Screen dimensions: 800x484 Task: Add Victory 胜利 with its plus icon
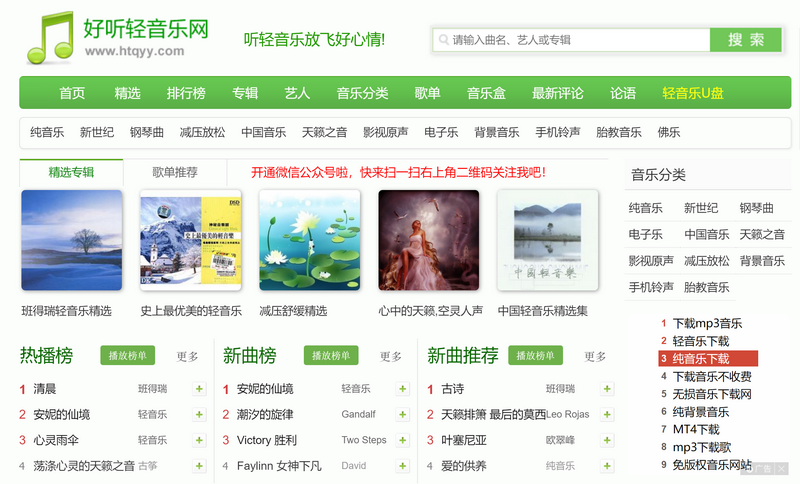pos(403,440)
